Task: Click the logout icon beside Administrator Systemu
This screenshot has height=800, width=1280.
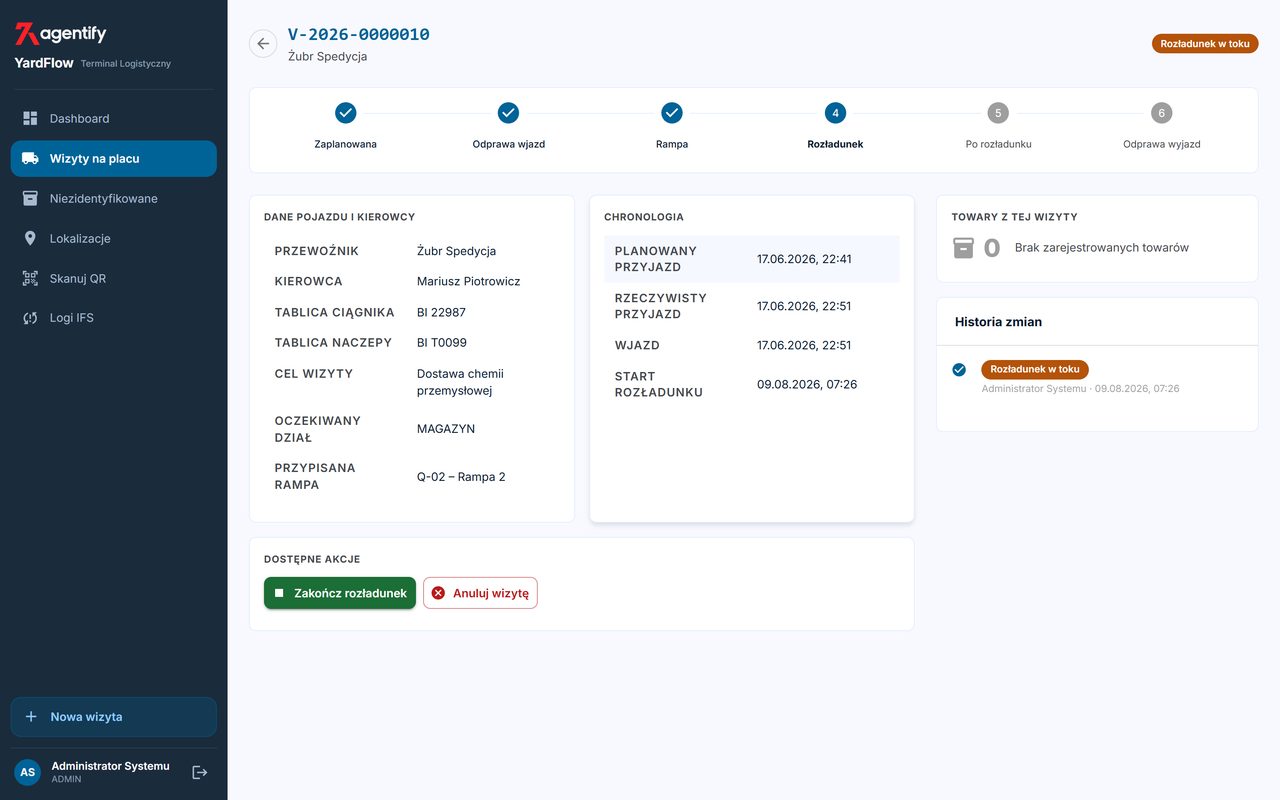Action: click(200, 772)
